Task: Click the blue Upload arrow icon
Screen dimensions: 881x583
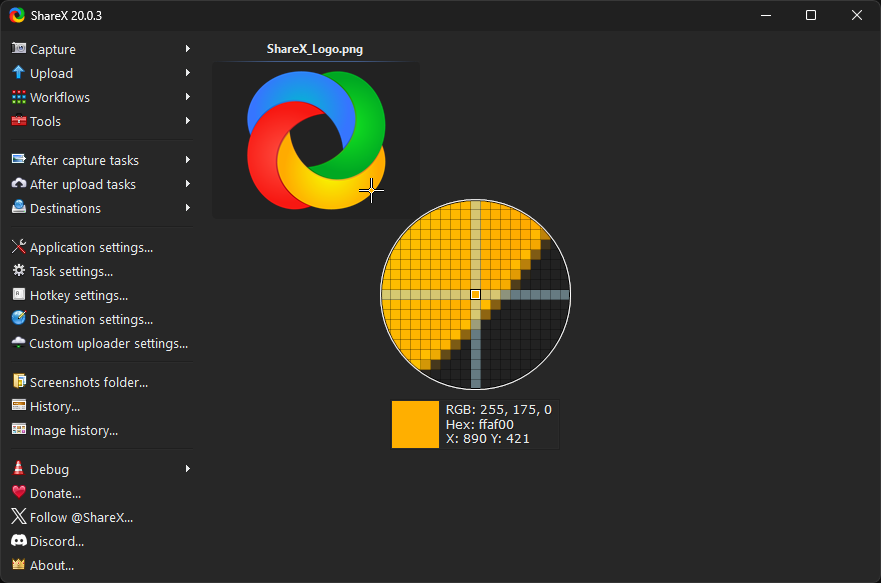Action: [19, 72]
